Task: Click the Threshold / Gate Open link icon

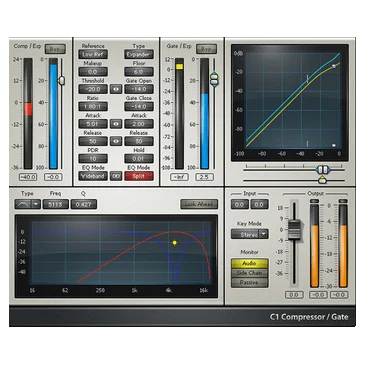Action: [116, 89]
